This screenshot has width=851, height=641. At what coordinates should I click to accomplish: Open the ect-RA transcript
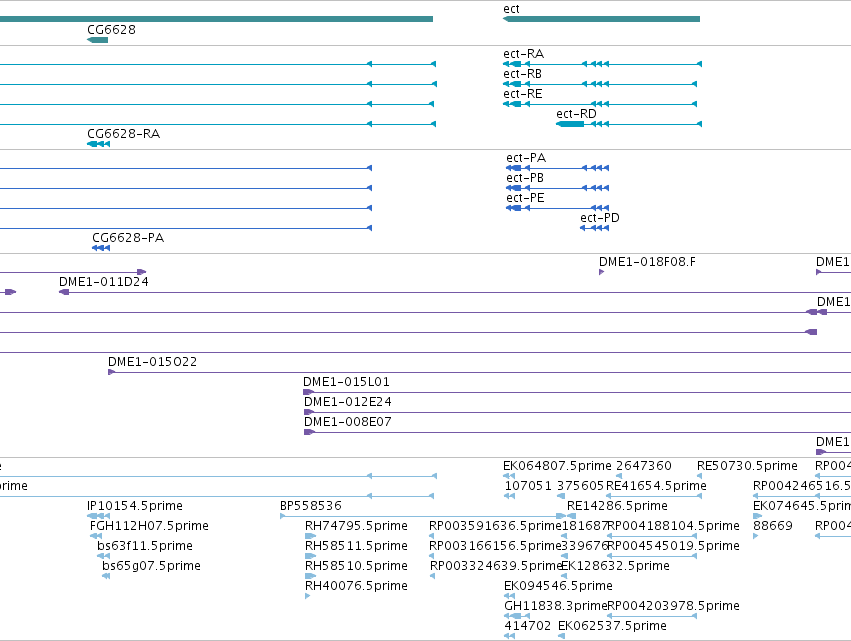(x=602, y=64)
